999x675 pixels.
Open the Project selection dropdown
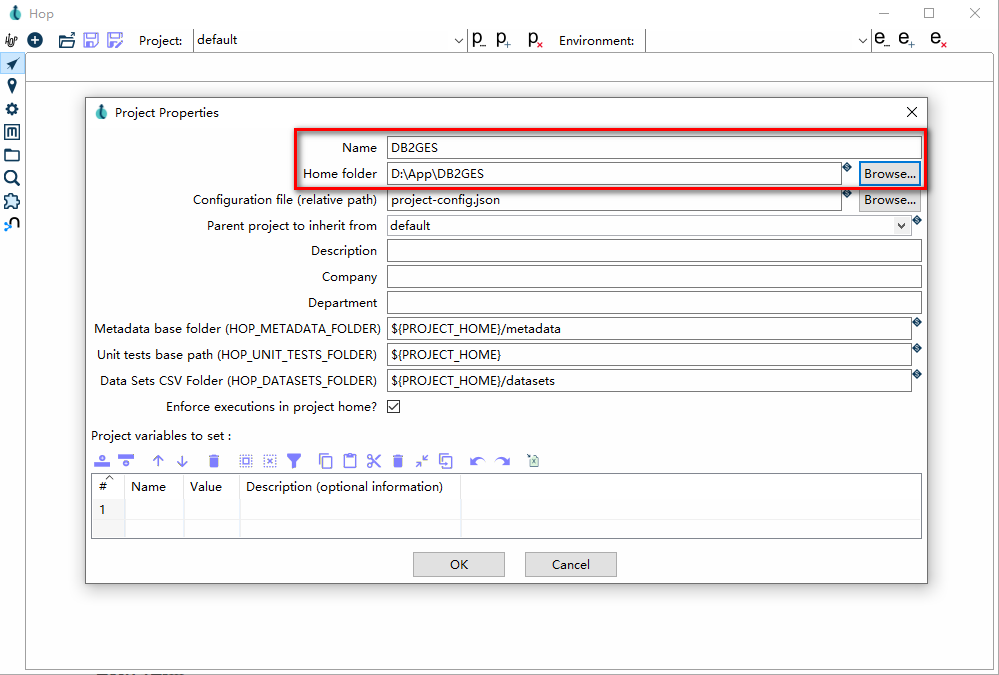[459, 41]
